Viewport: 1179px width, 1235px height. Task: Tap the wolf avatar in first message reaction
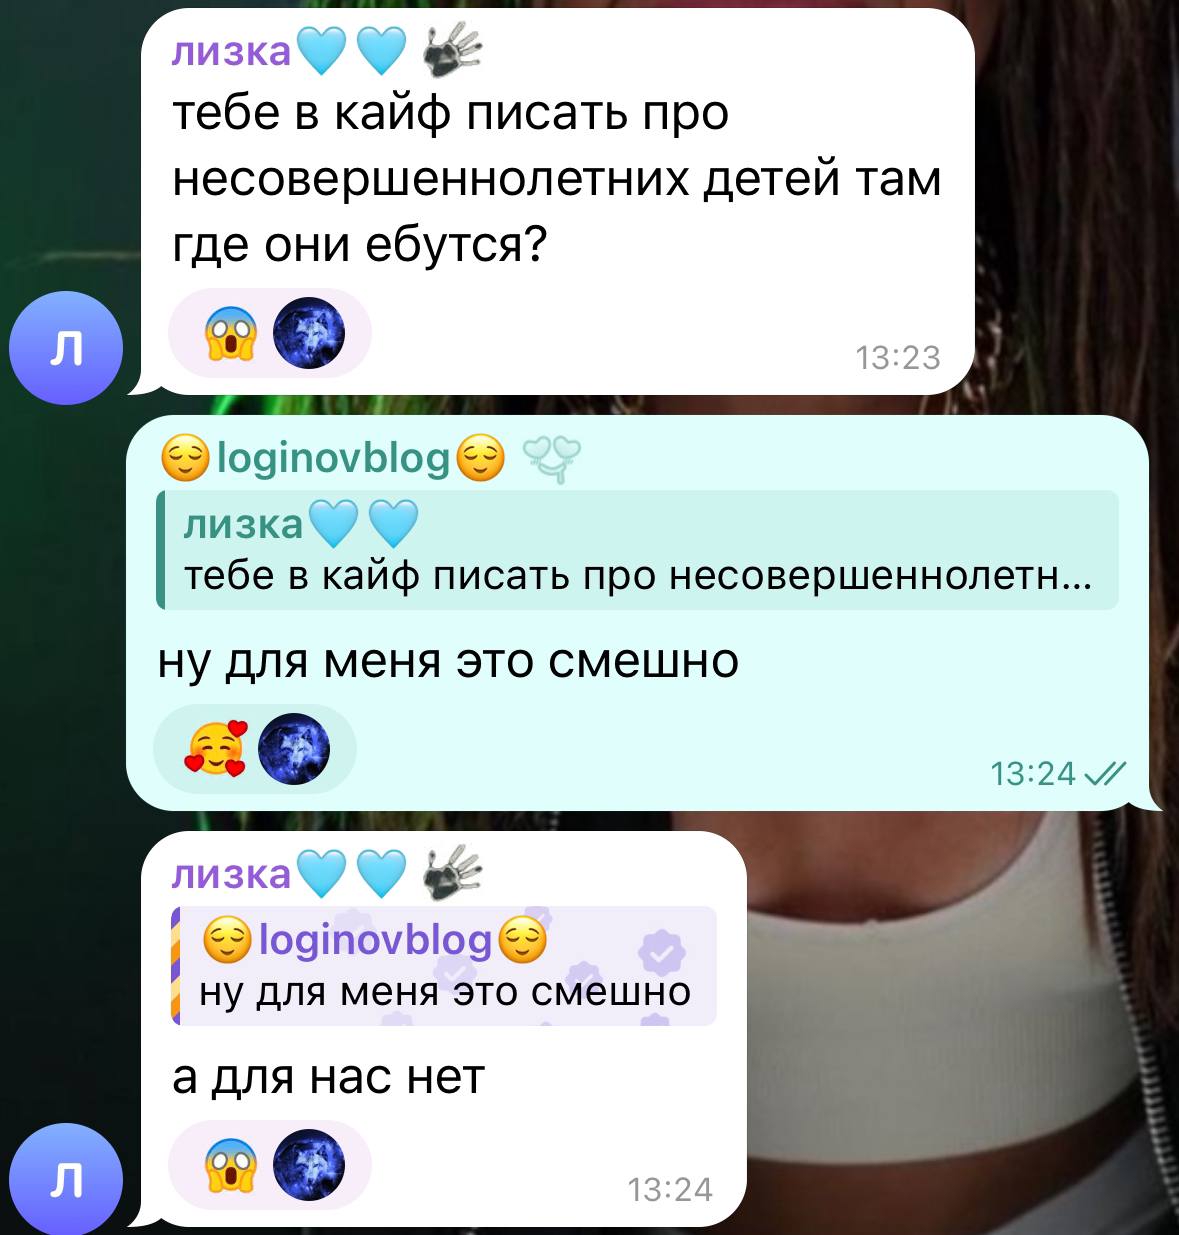tap(308, 333)
